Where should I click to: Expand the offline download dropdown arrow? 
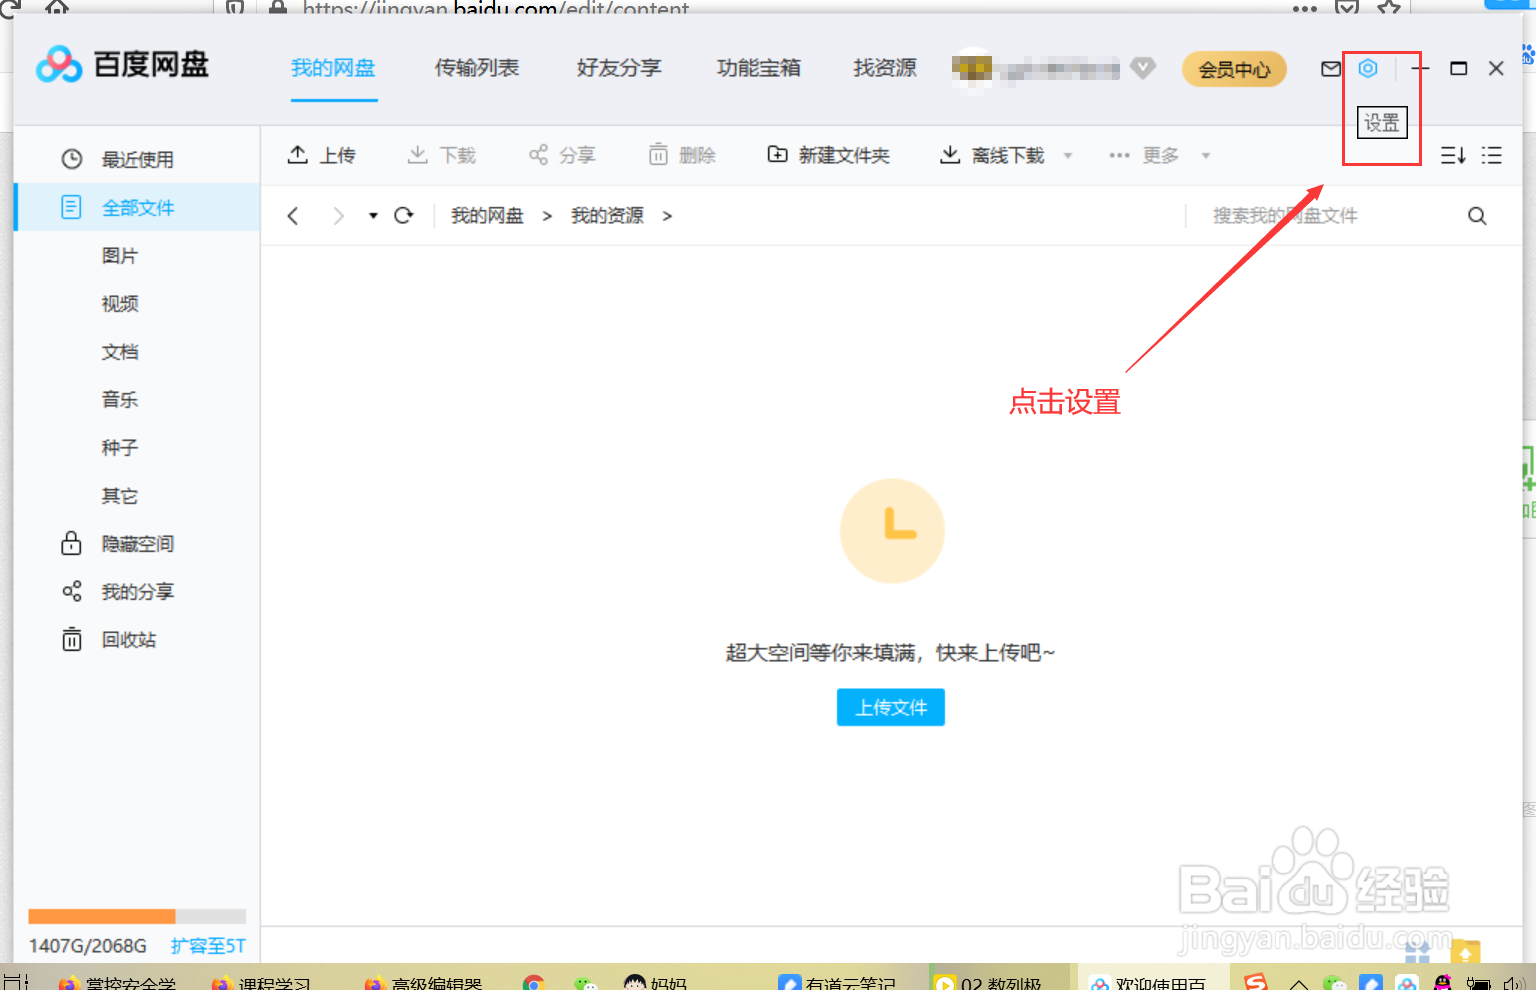(1068, 156)
